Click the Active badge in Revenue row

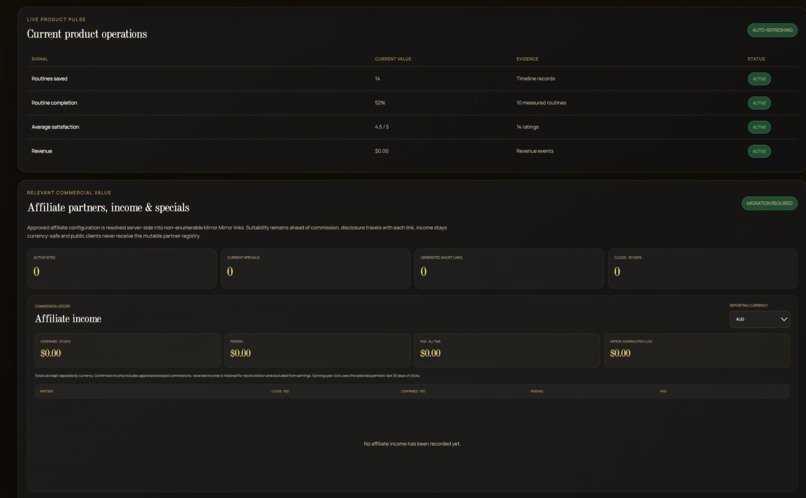click(759, 152)
